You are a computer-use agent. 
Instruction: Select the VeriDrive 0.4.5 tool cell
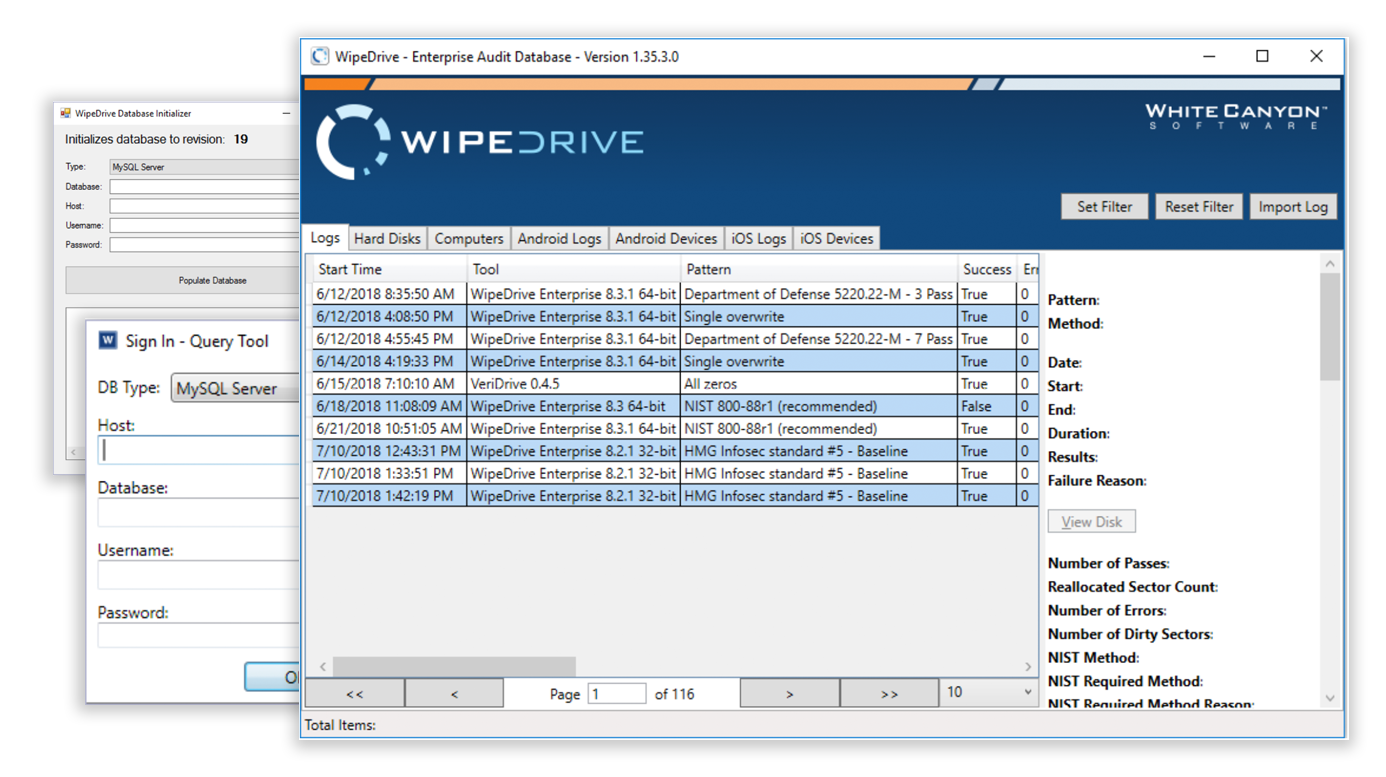coord(574,384)
